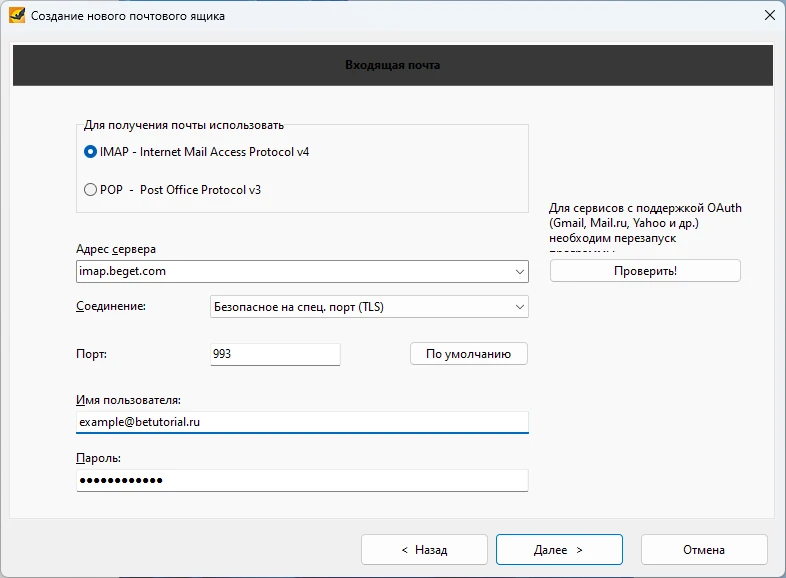Click the port field showing 993

[275, 354]
